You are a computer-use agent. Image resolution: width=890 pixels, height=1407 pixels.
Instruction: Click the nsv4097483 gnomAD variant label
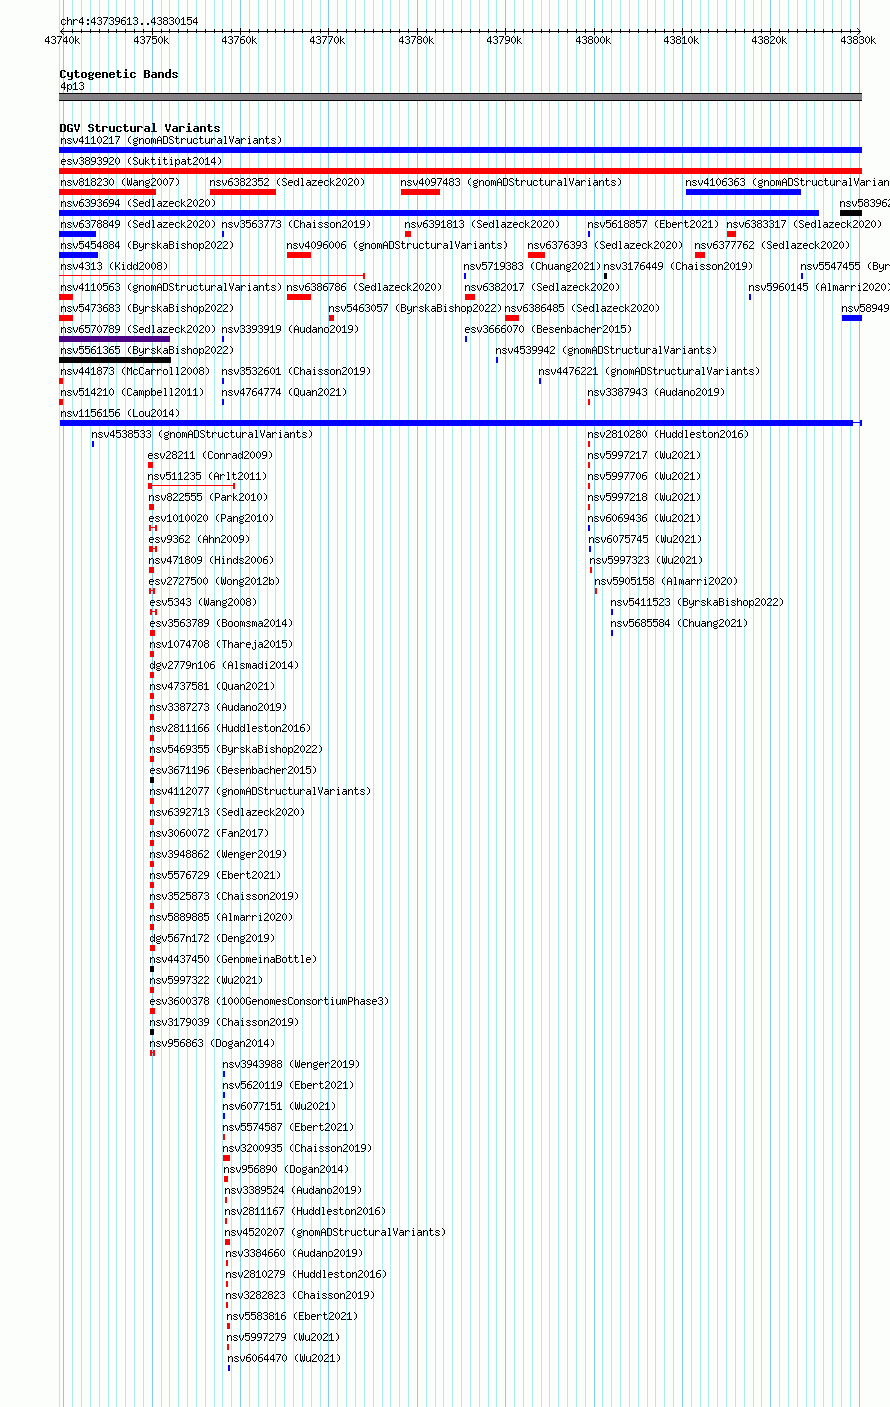[511, 182]
